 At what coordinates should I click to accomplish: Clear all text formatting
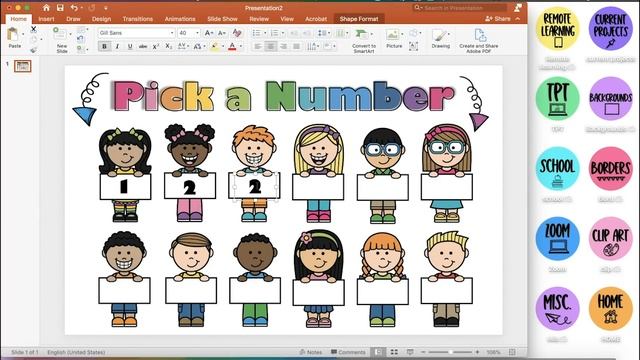click(237, 33)
